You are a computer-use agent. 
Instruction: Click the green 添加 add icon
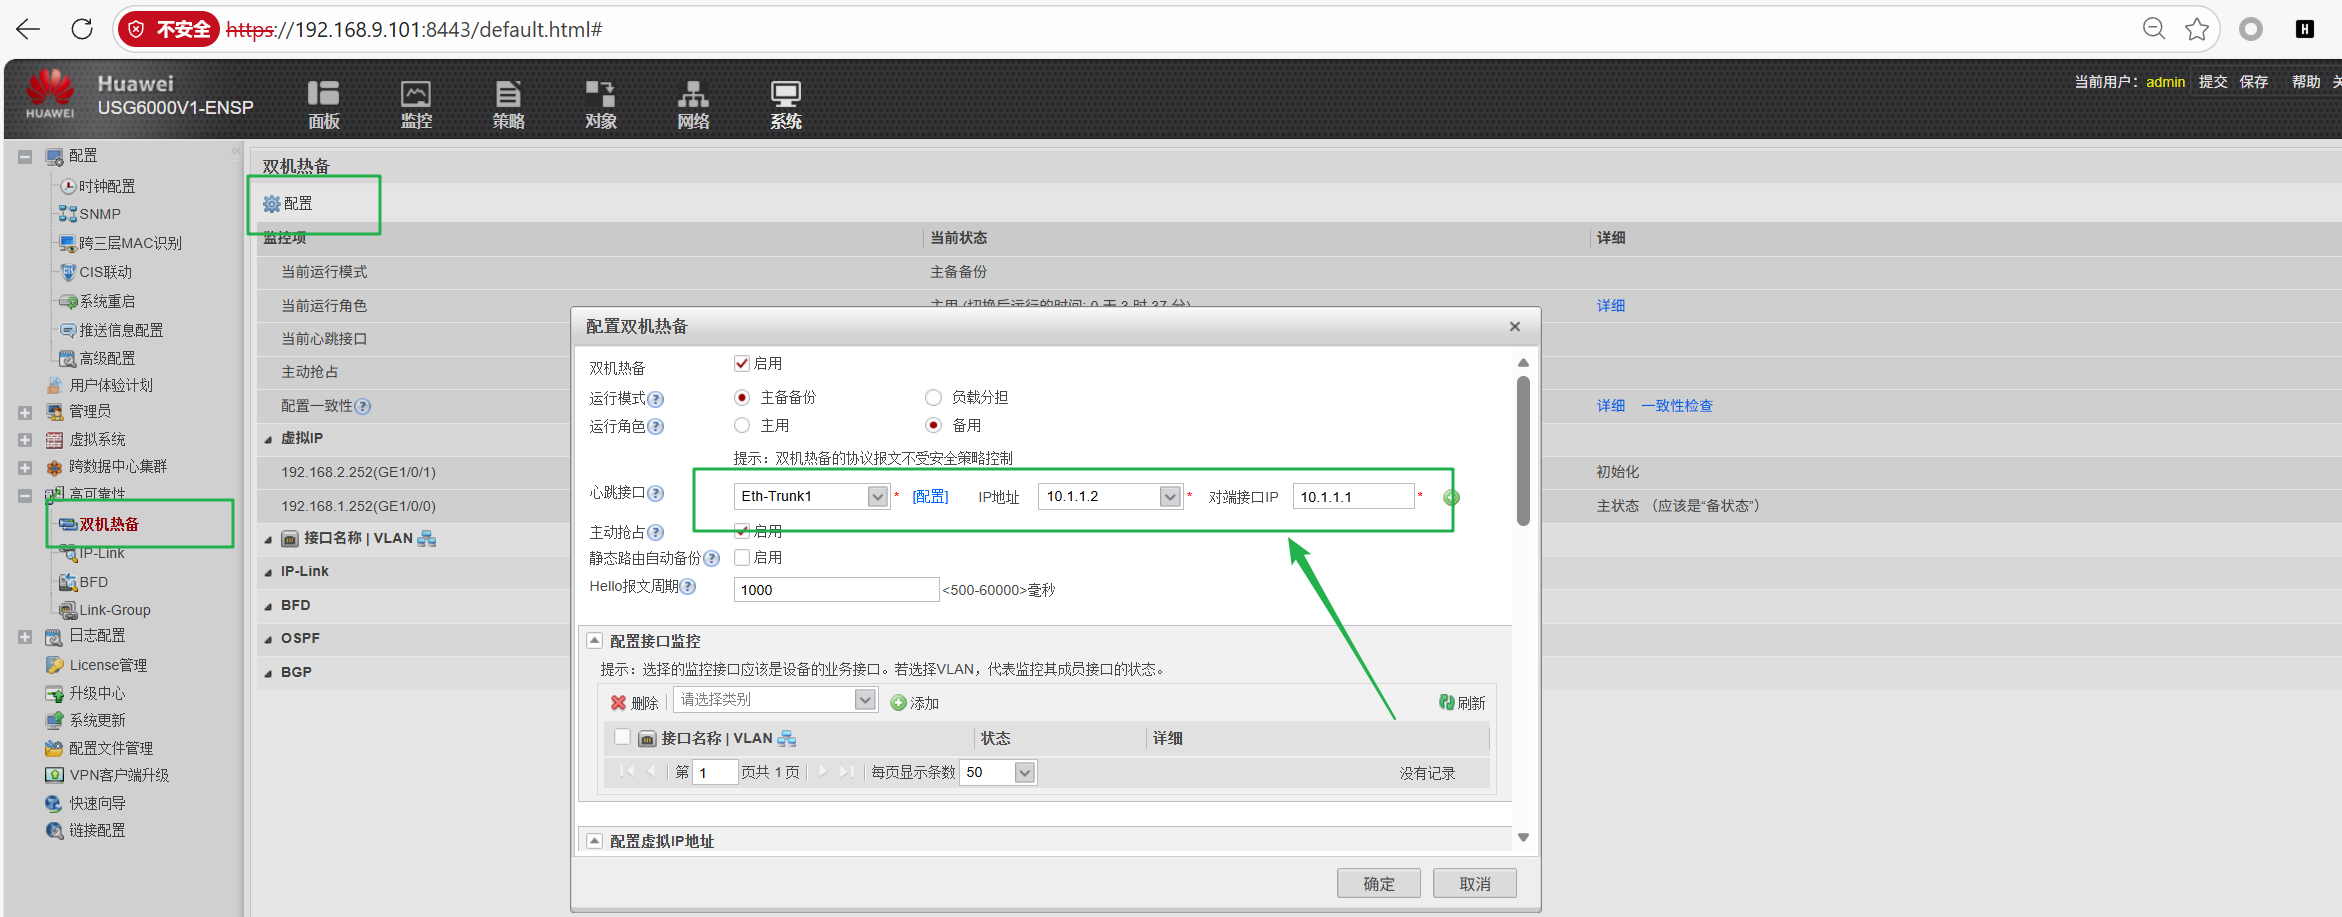898,703
